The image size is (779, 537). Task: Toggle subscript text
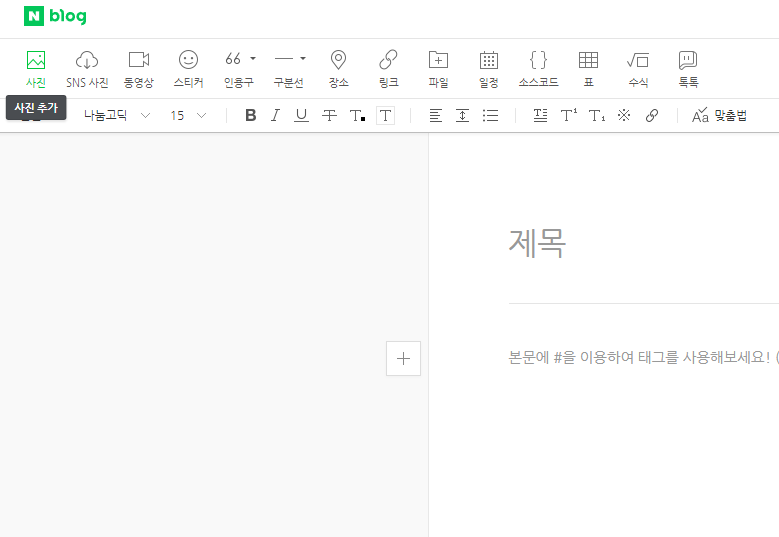pyautogui.click(x=597, y=116)
